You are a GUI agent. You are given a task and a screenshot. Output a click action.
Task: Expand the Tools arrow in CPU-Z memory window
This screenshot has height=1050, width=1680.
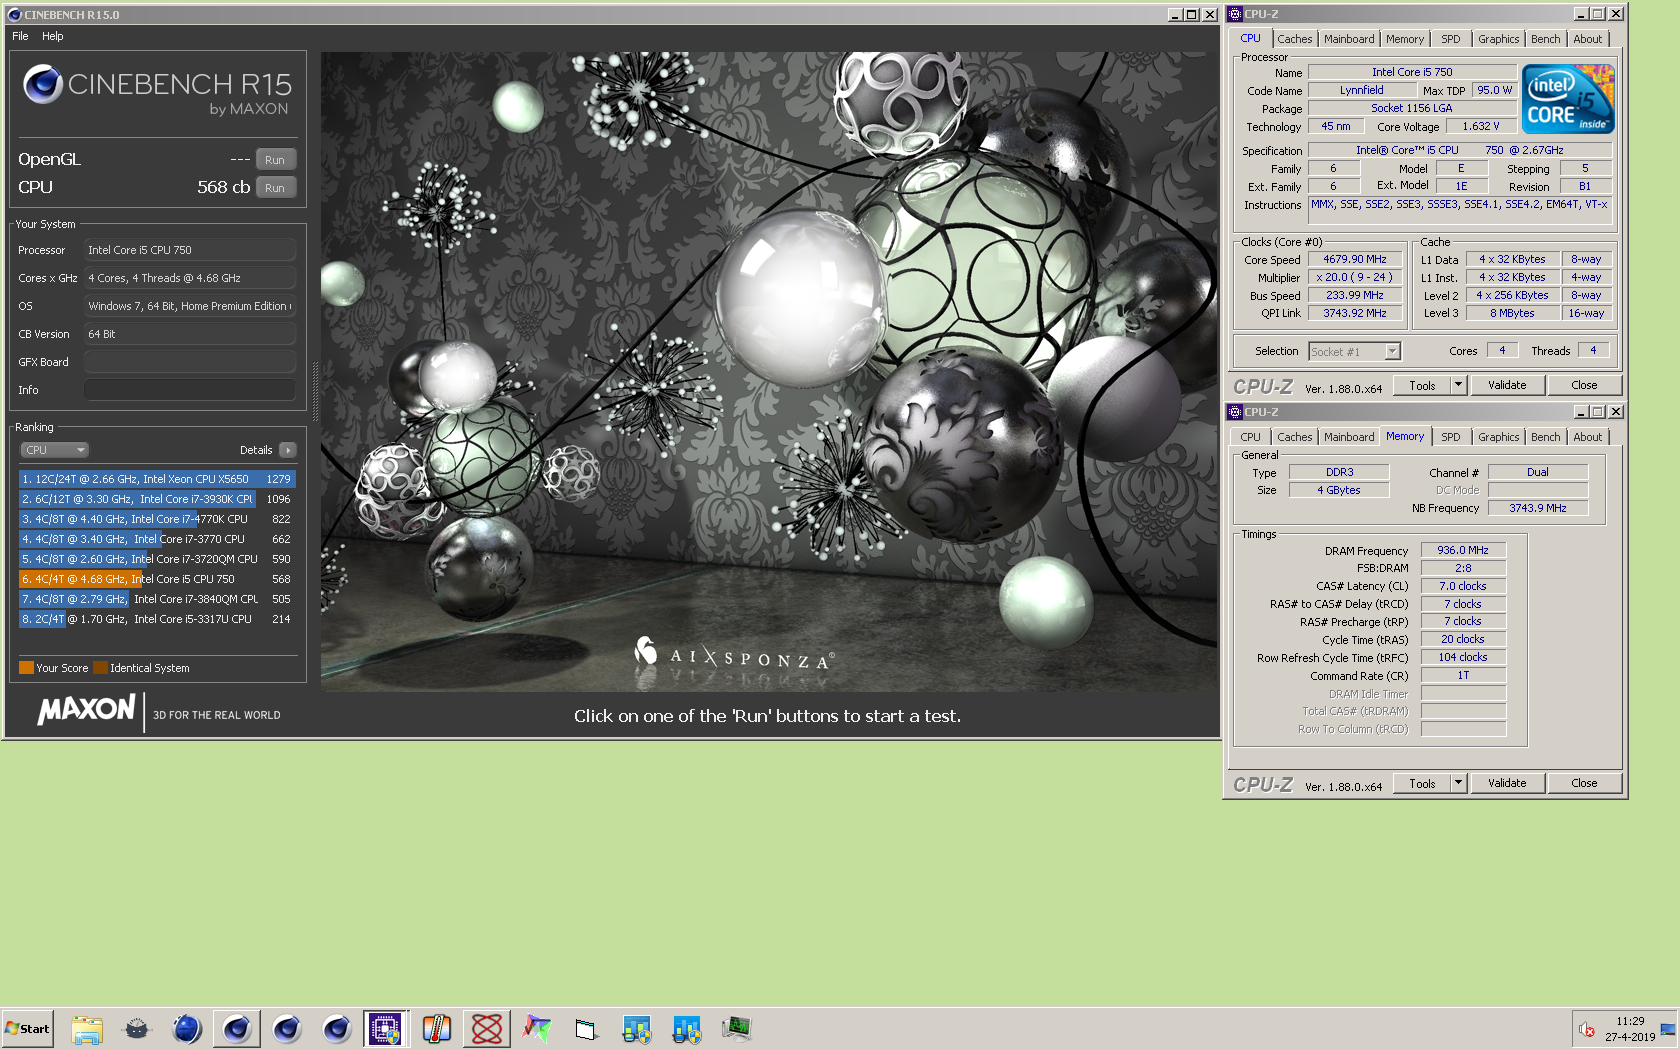coord(1458,783)
